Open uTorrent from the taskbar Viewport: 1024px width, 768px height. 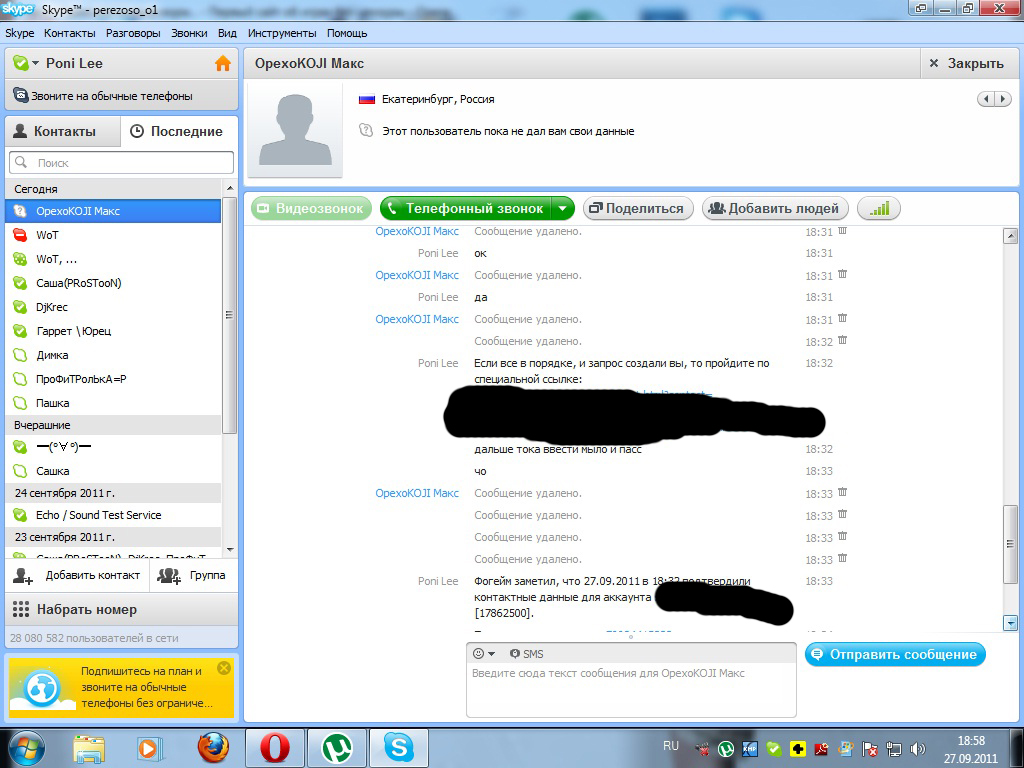point(336,747)
